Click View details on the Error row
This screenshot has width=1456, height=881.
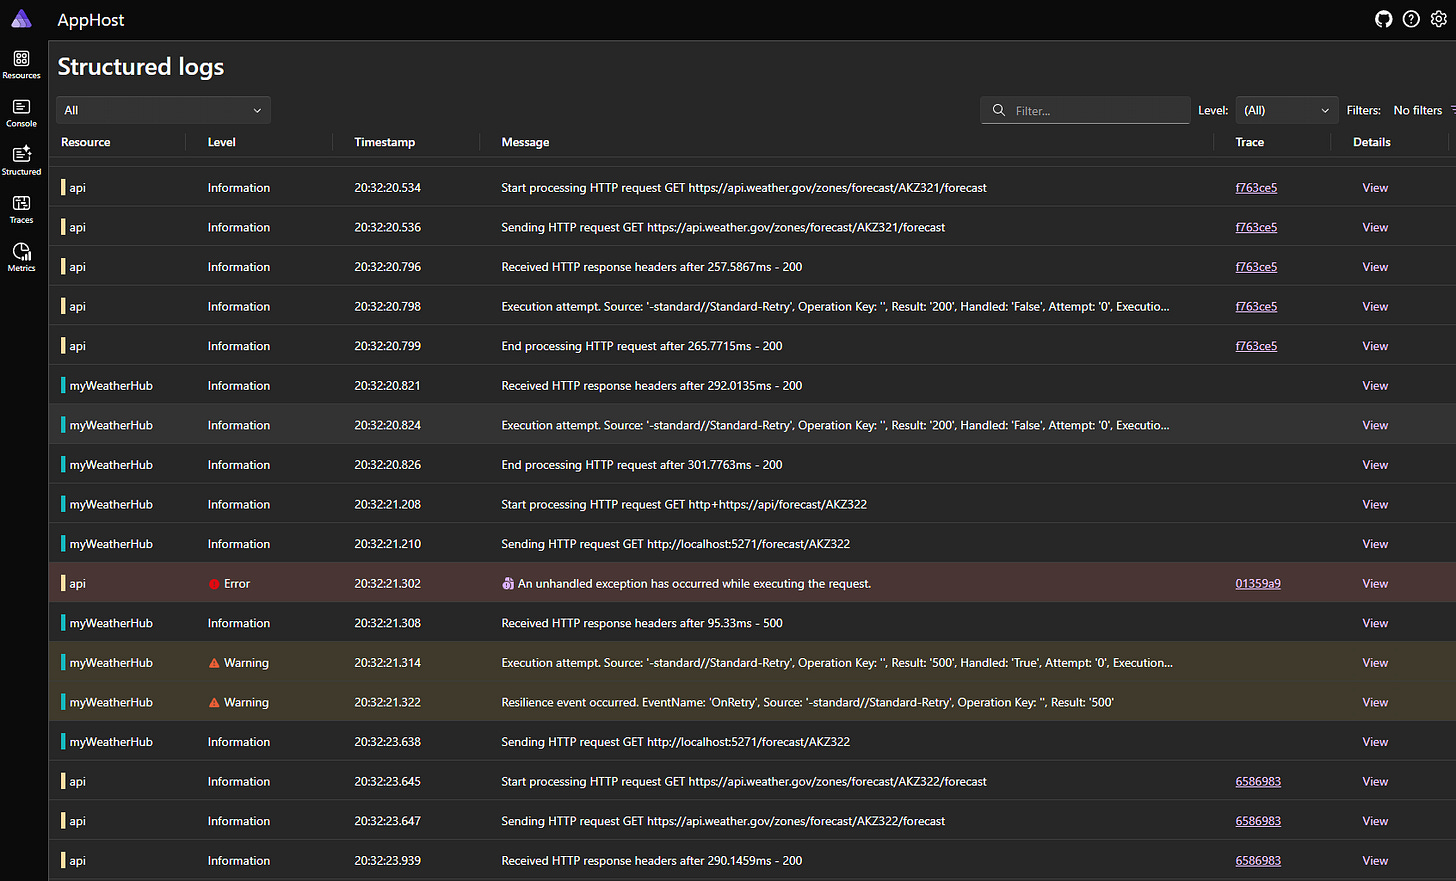(1374, 583)
